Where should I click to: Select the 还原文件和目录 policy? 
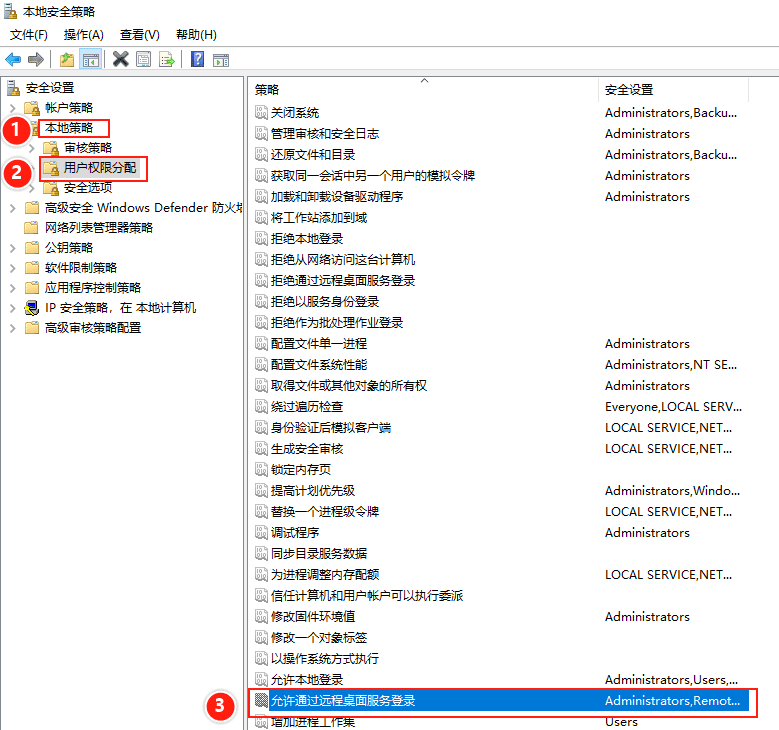point(312,155)
